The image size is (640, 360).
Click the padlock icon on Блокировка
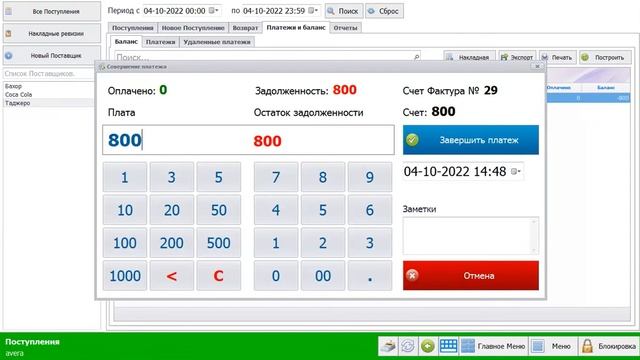(587, 346)
